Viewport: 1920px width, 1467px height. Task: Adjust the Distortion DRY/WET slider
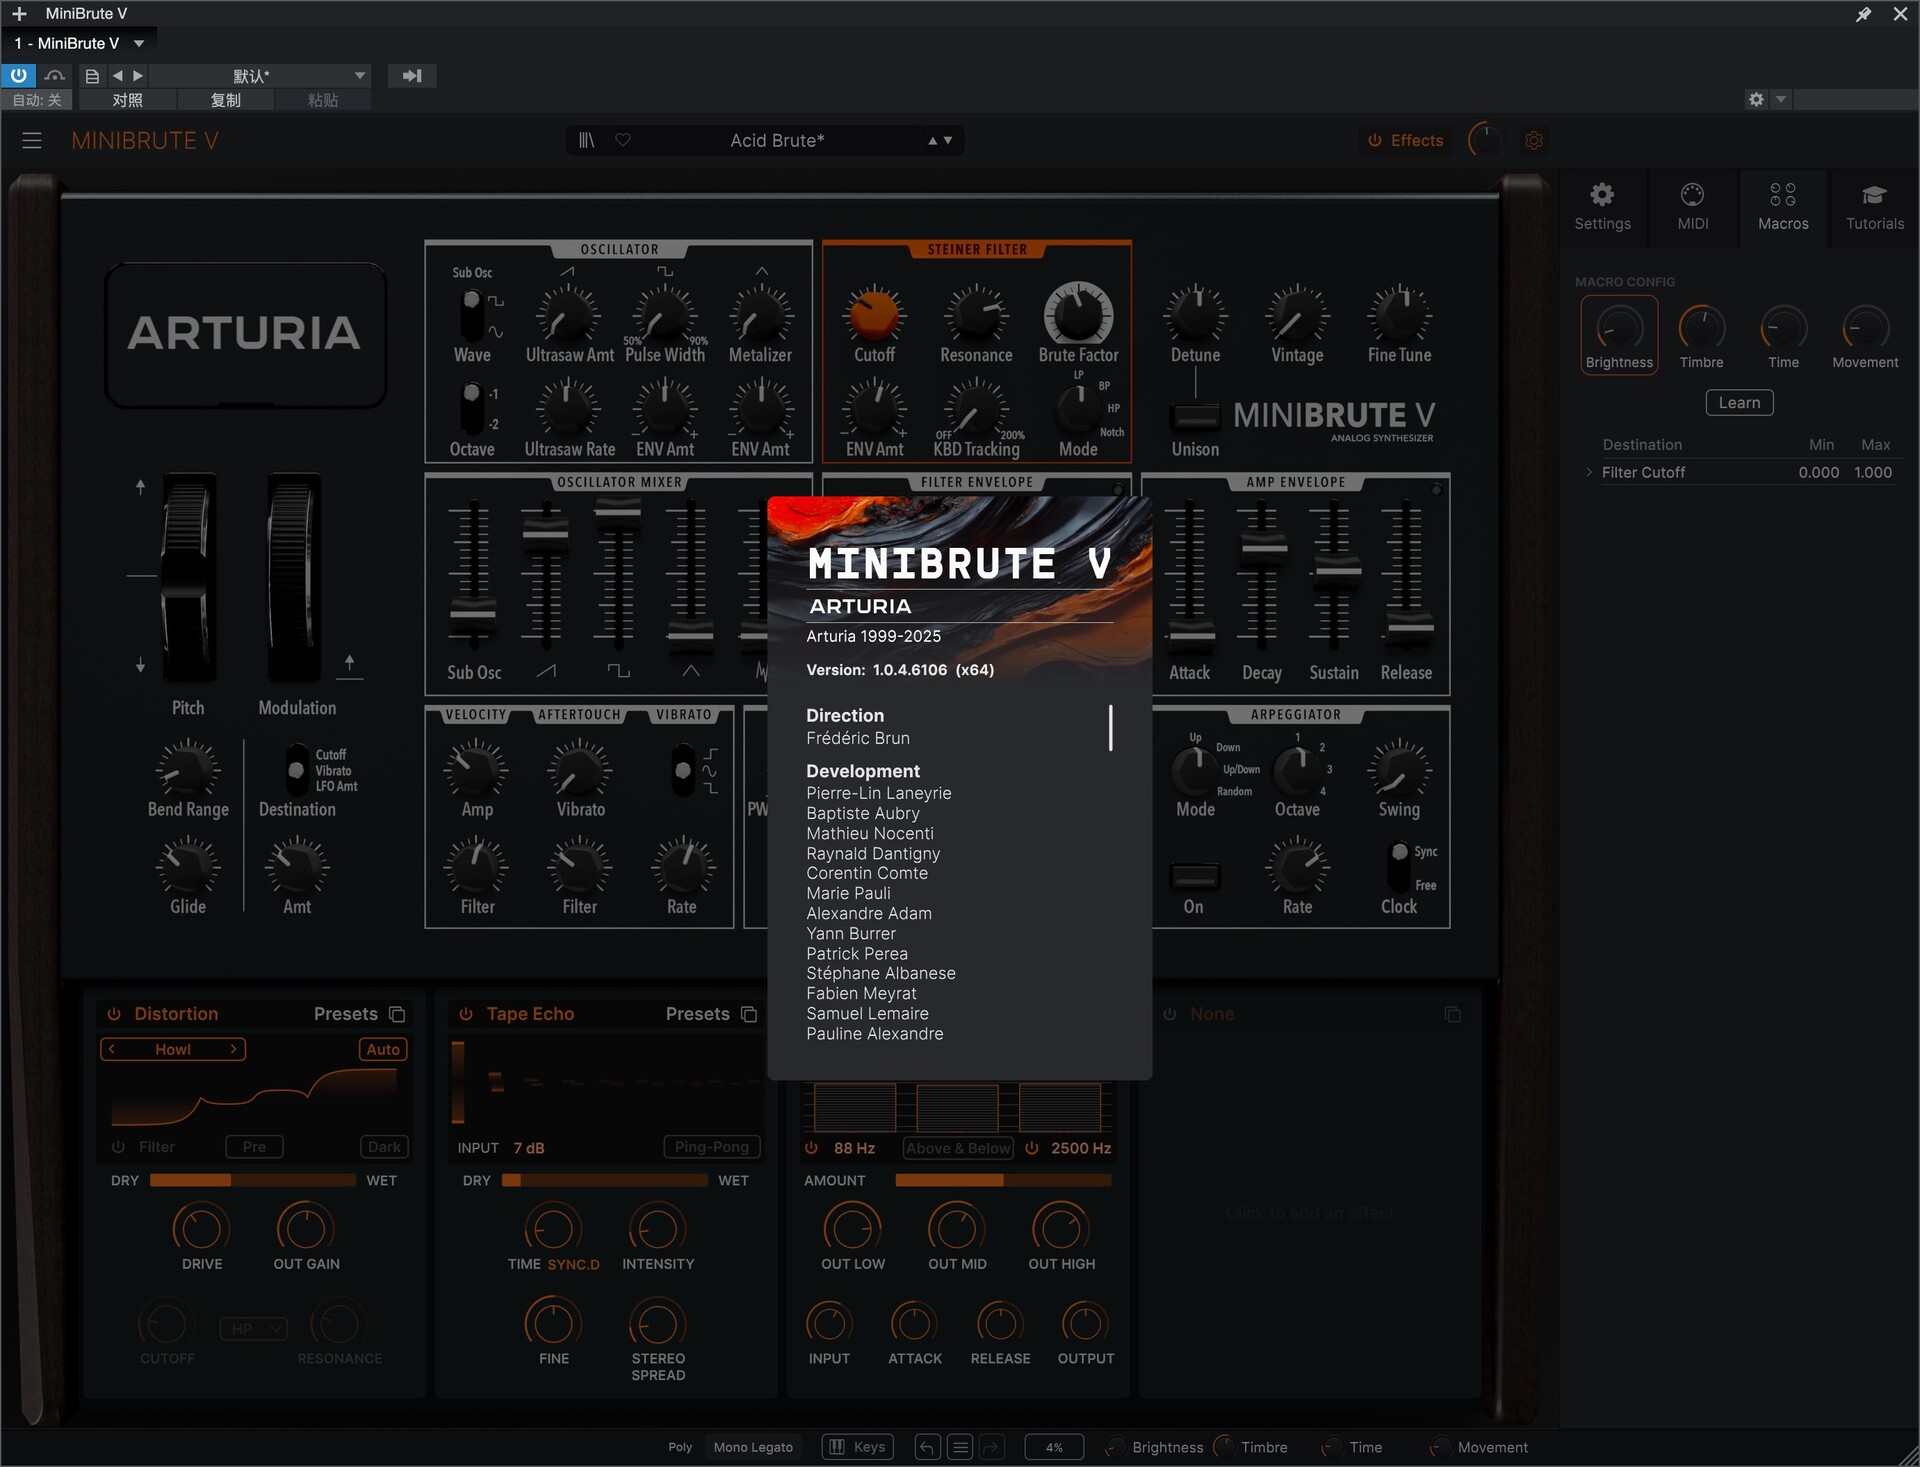click(x=253, y=1181)
